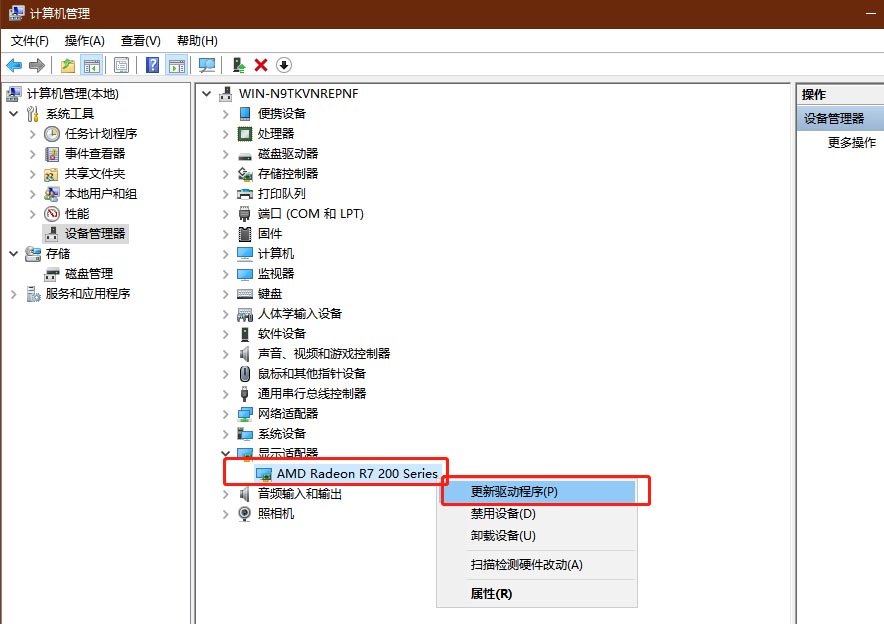The width and height of the screenshot is (884, 624).
Task: Toggle the show/hide console tree icon
Action: click(x=91, y=65)
